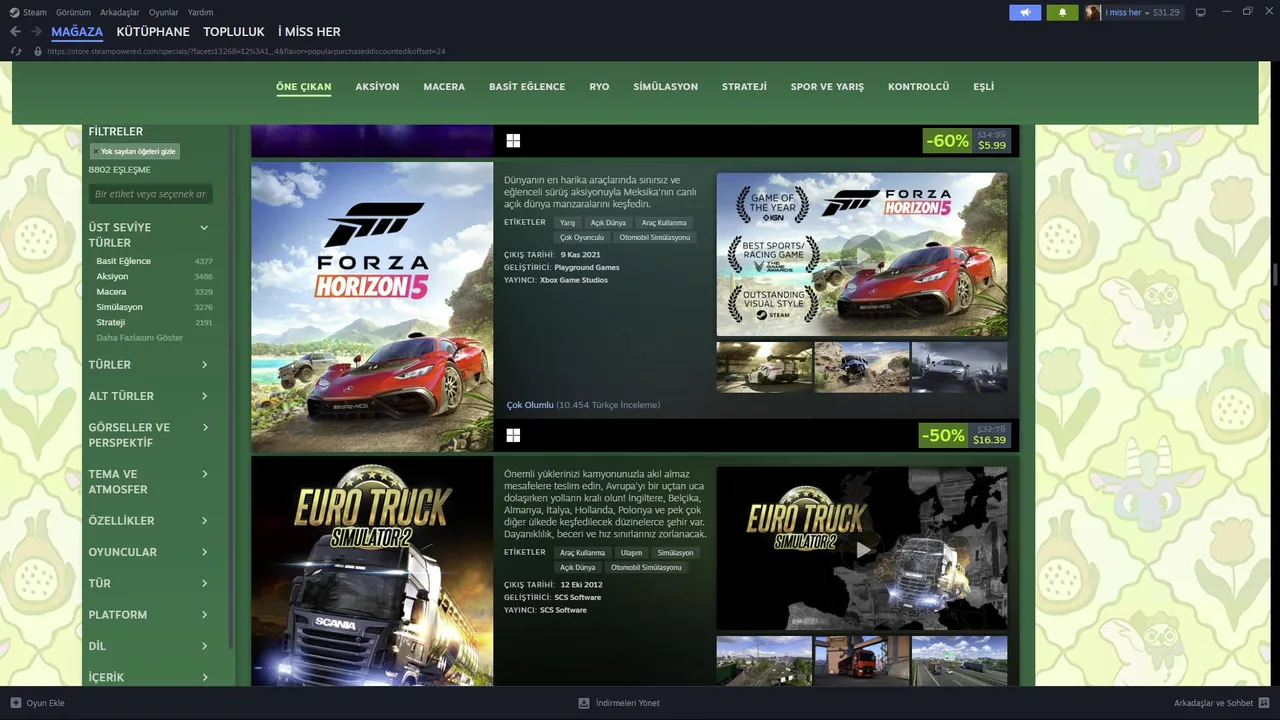
Task: Switch to the AKSİYON category tab
Action: [377, 87]
